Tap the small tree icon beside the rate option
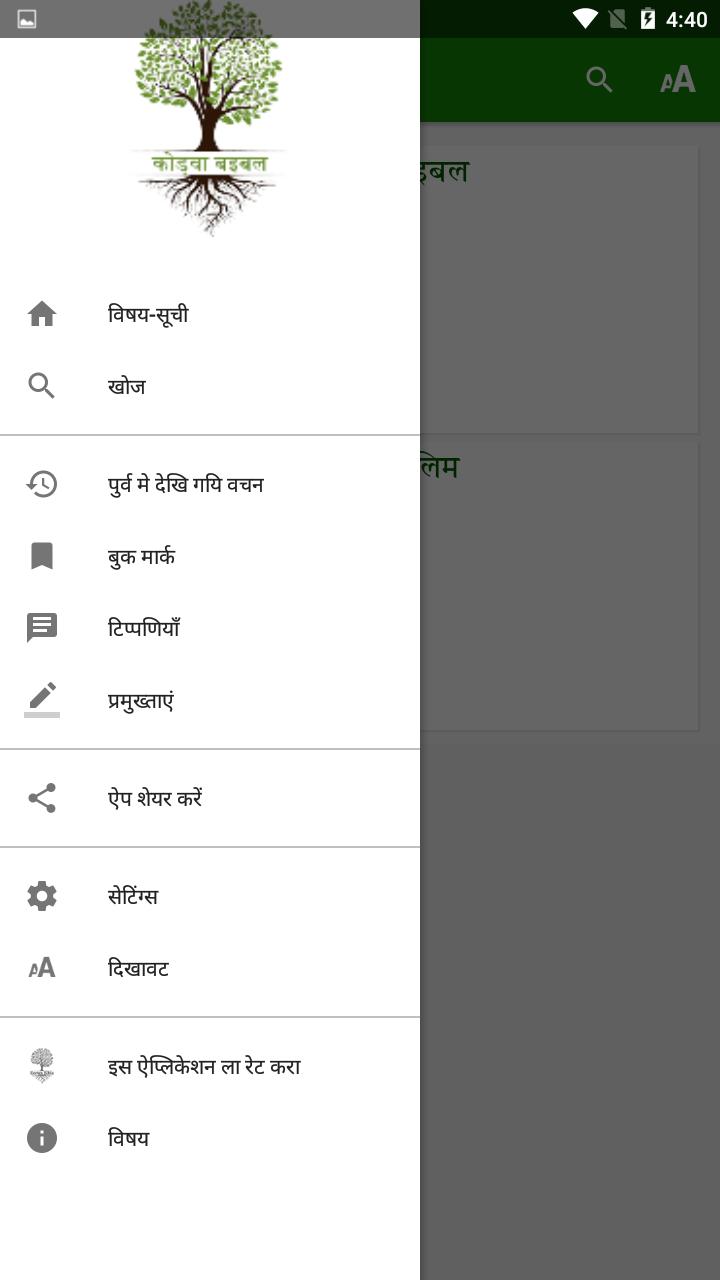720x1280 pixels. [42, 1066]
